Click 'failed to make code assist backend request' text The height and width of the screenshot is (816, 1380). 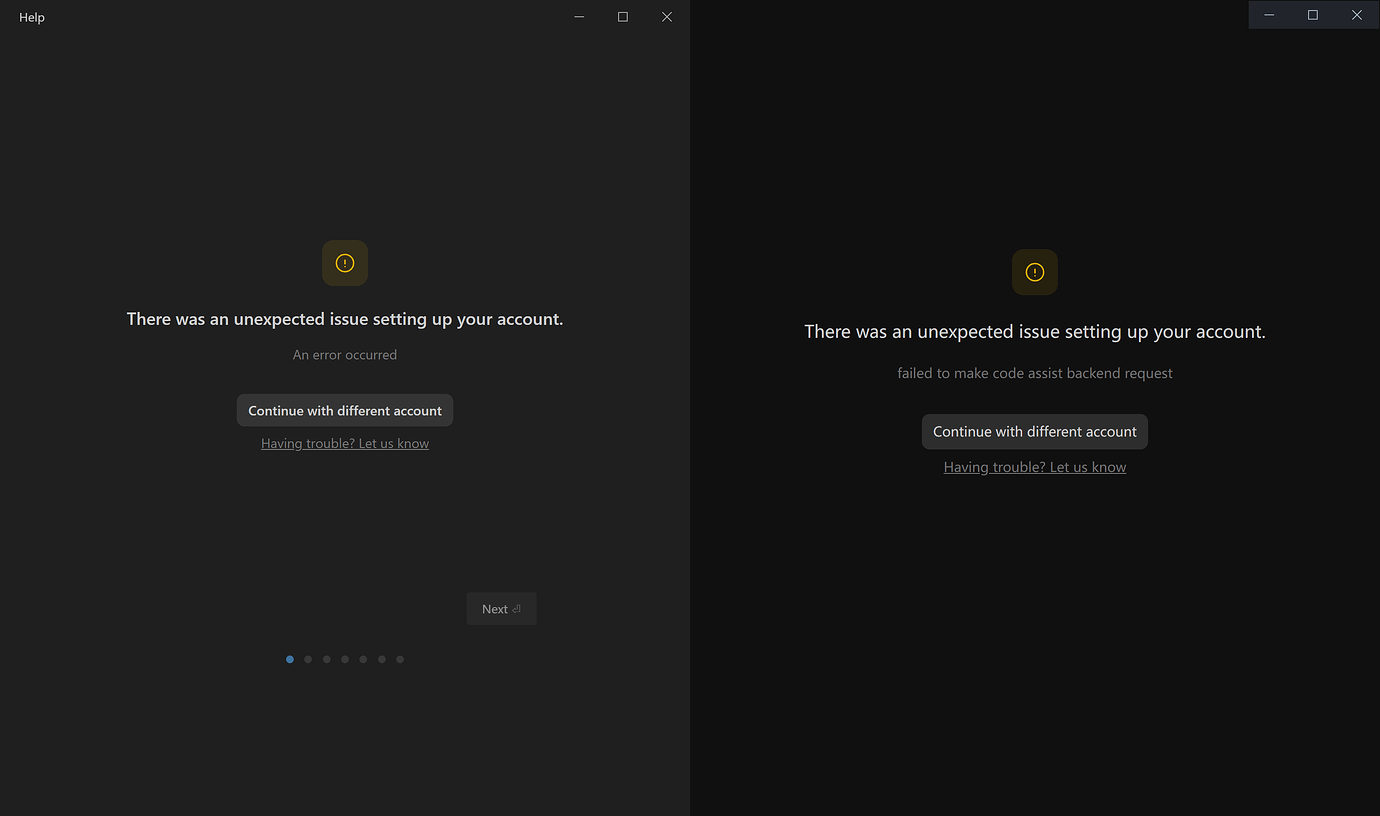click(x=1035, y=373)
